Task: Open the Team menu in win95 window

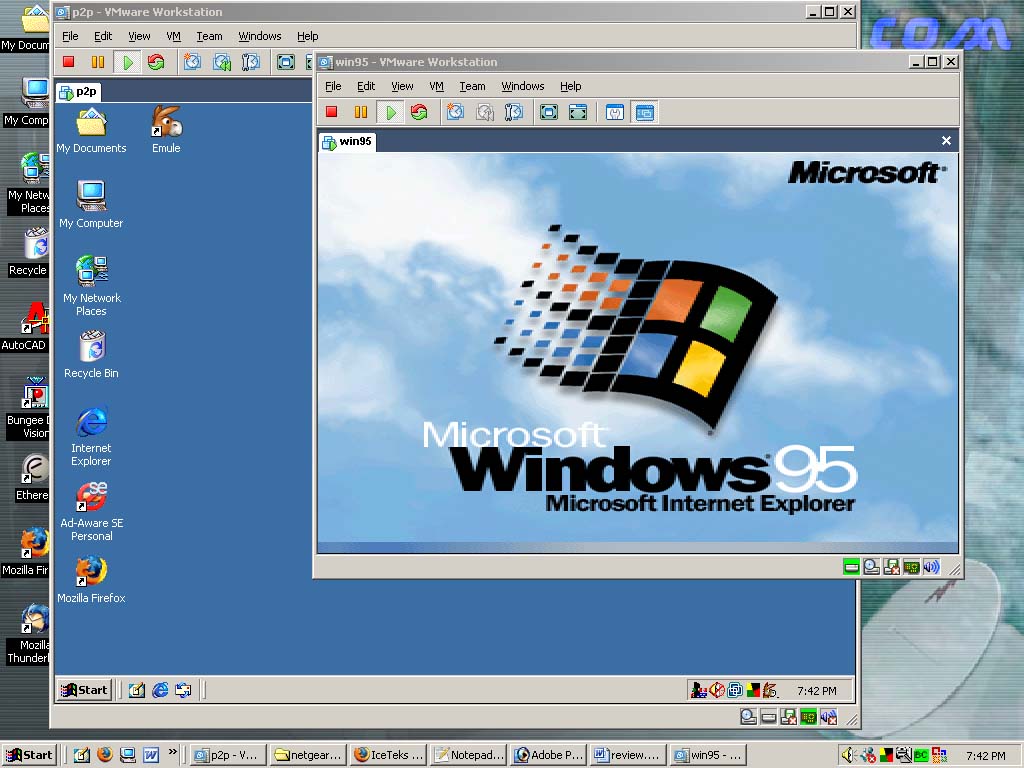Action: 472,86
